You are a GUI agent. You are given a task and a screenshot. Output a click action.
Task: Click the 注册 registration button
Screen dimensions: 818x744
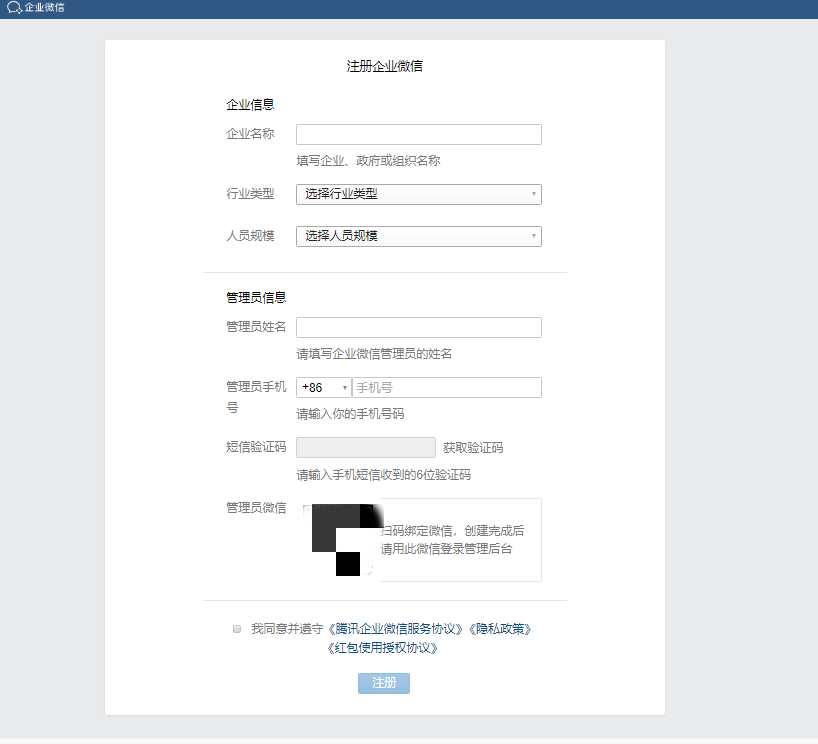[x=383, y=683]
